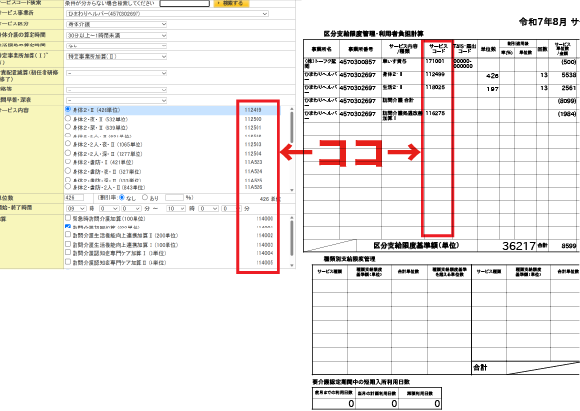Check 訪問介護生活機能向上連携加算Ⅱ (200単位) box
The height and width of the screenshot is (411, 580).
click(x=68, y=235)
